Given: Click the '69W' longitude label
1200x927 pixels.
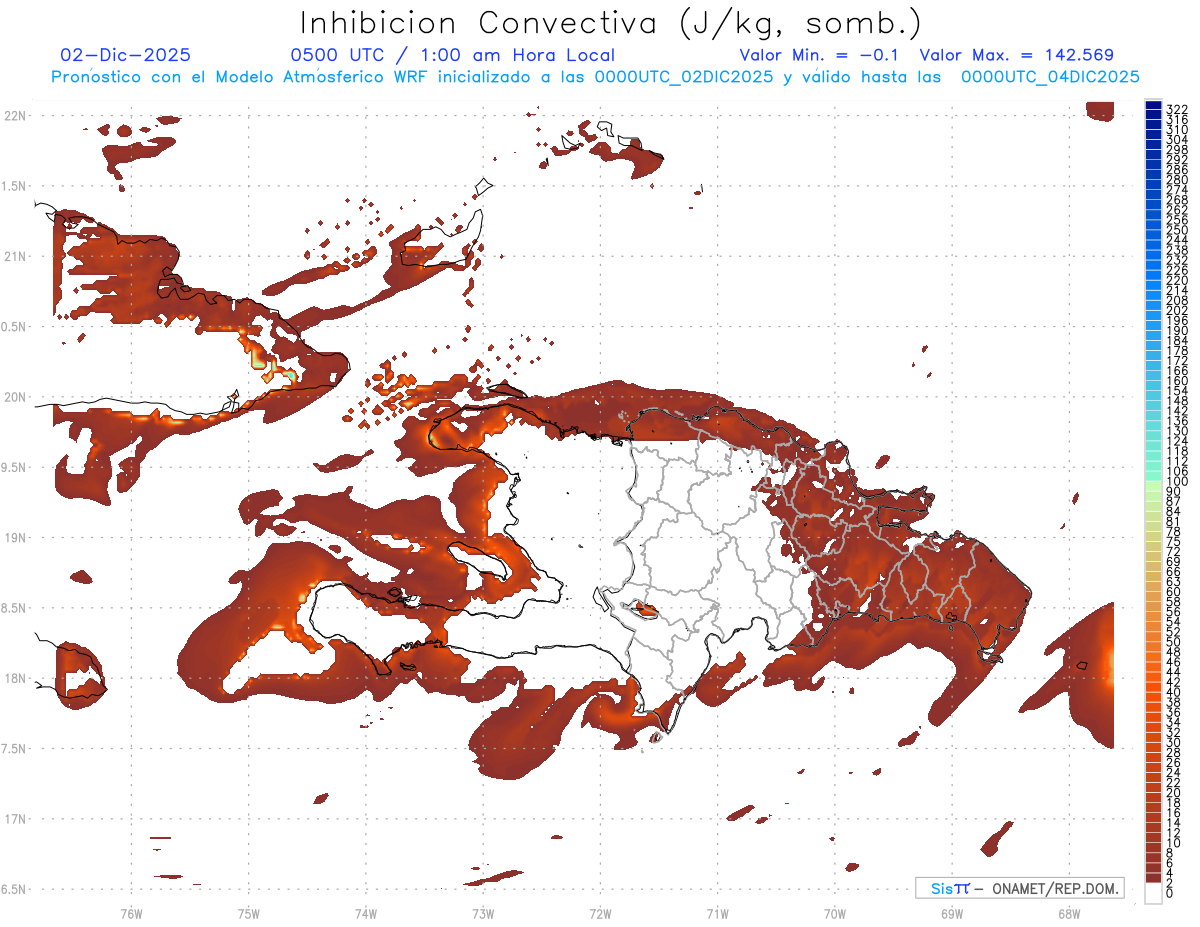Looking at the screenshot, I should tap(952, 914).
